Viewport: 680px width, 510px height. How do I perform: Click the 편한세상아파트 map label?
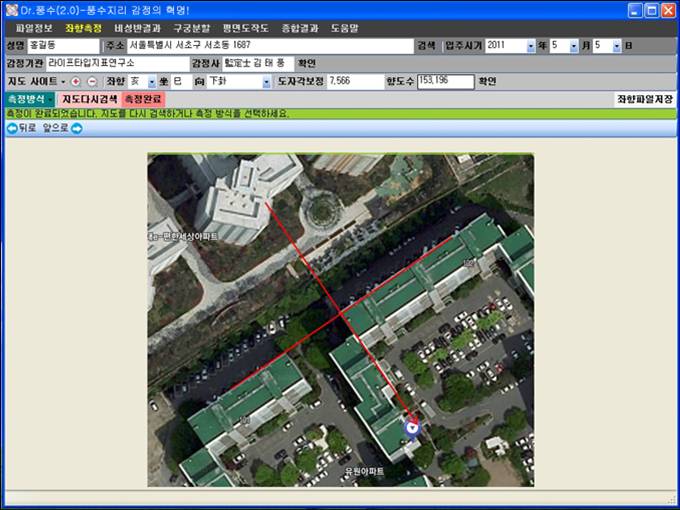click(x=183, y=237)
